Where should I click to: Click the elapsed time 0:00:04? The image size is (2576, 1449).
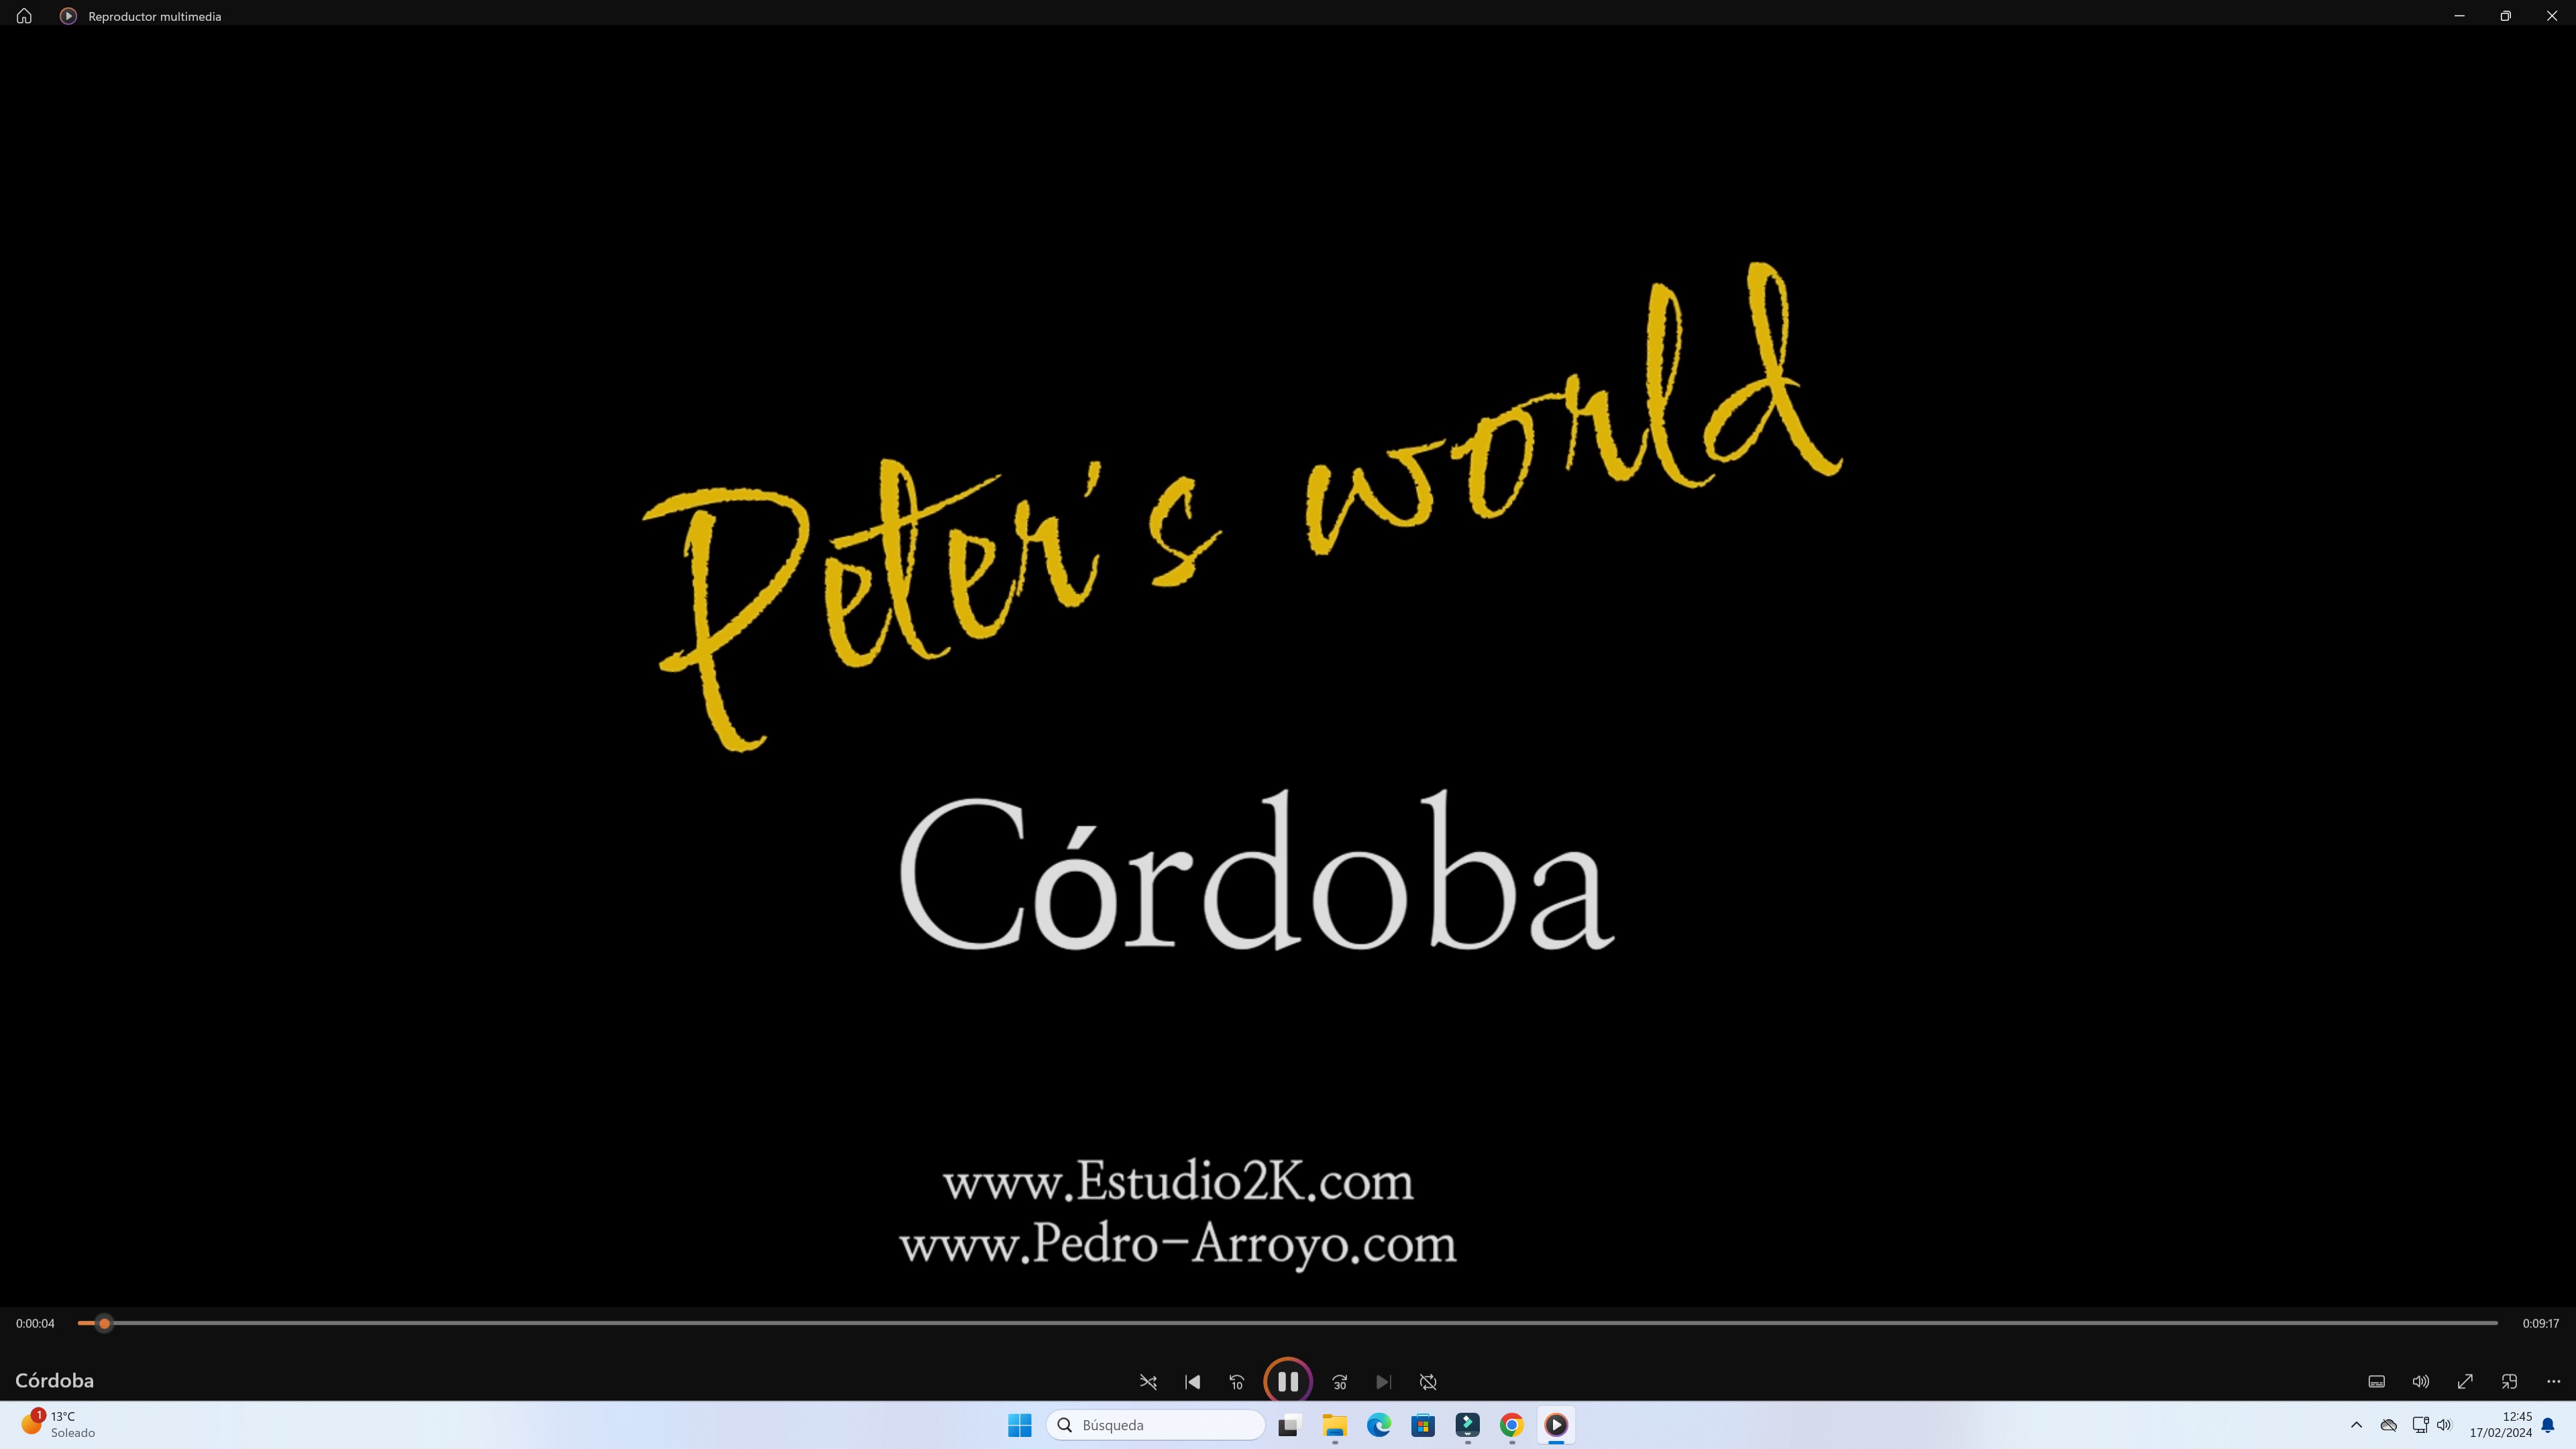tap(35, 1323)
